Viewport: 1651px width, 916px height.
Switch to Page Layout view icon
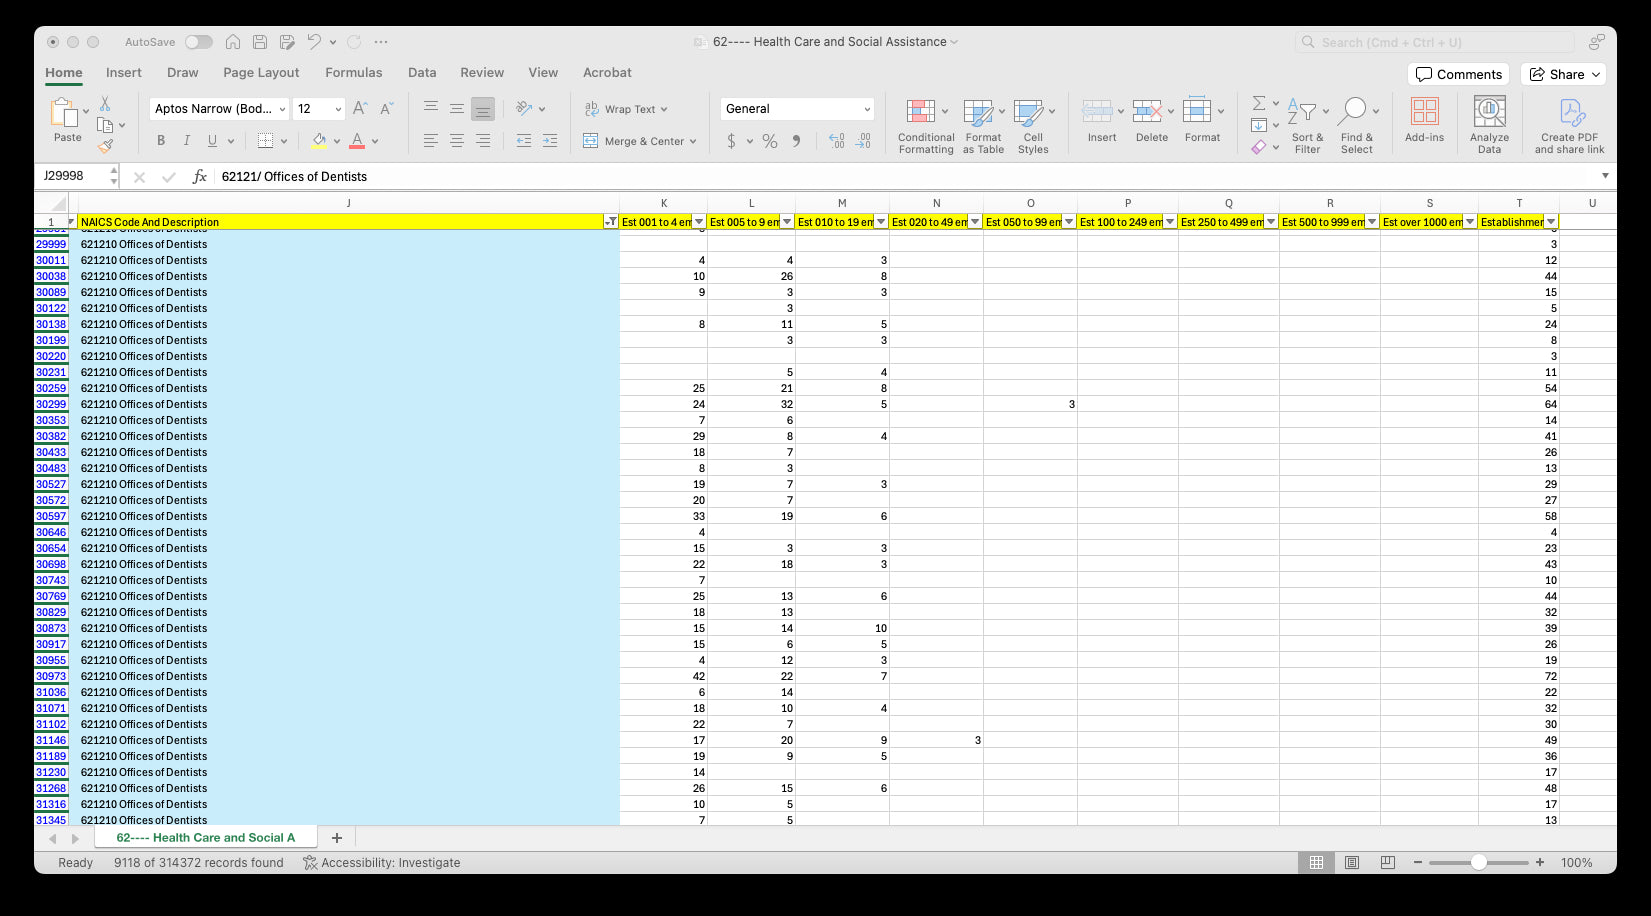click(1352, 862)
